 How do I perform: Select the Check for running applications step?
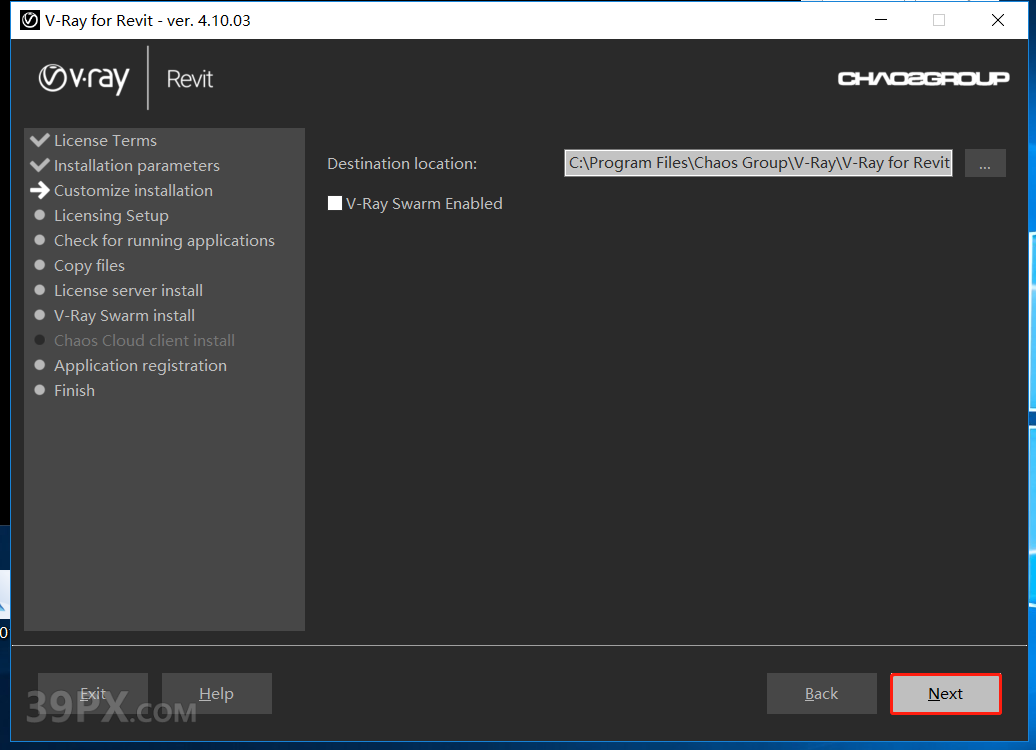[x=165, y=241]
